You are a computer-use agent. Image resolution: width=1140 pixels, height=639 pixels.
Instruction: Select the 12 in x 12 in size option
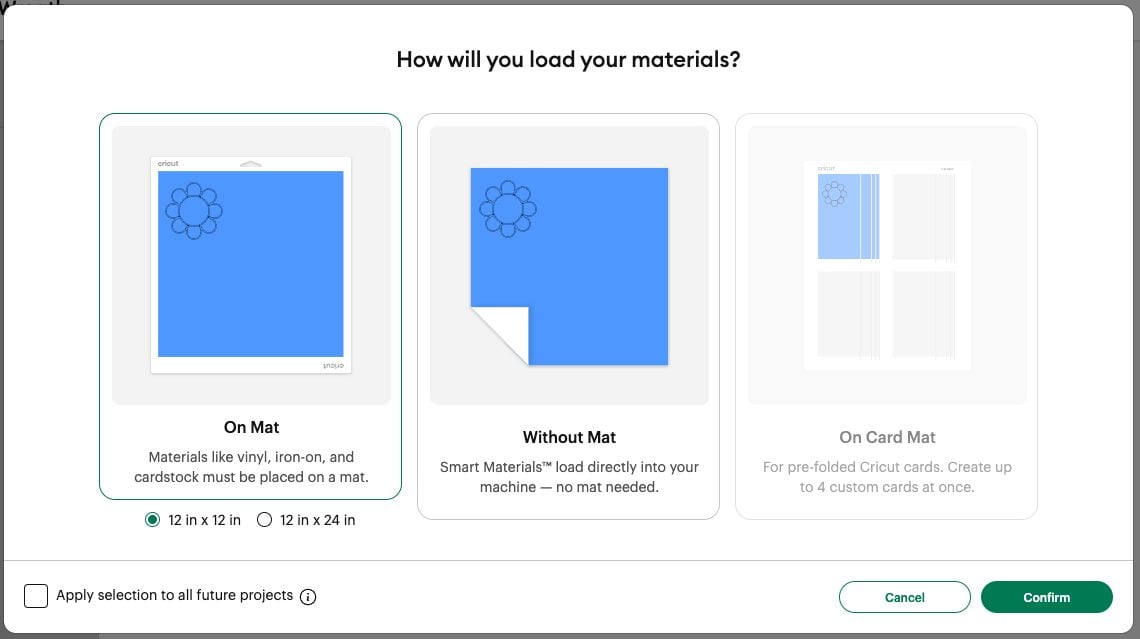pos(153,520)
